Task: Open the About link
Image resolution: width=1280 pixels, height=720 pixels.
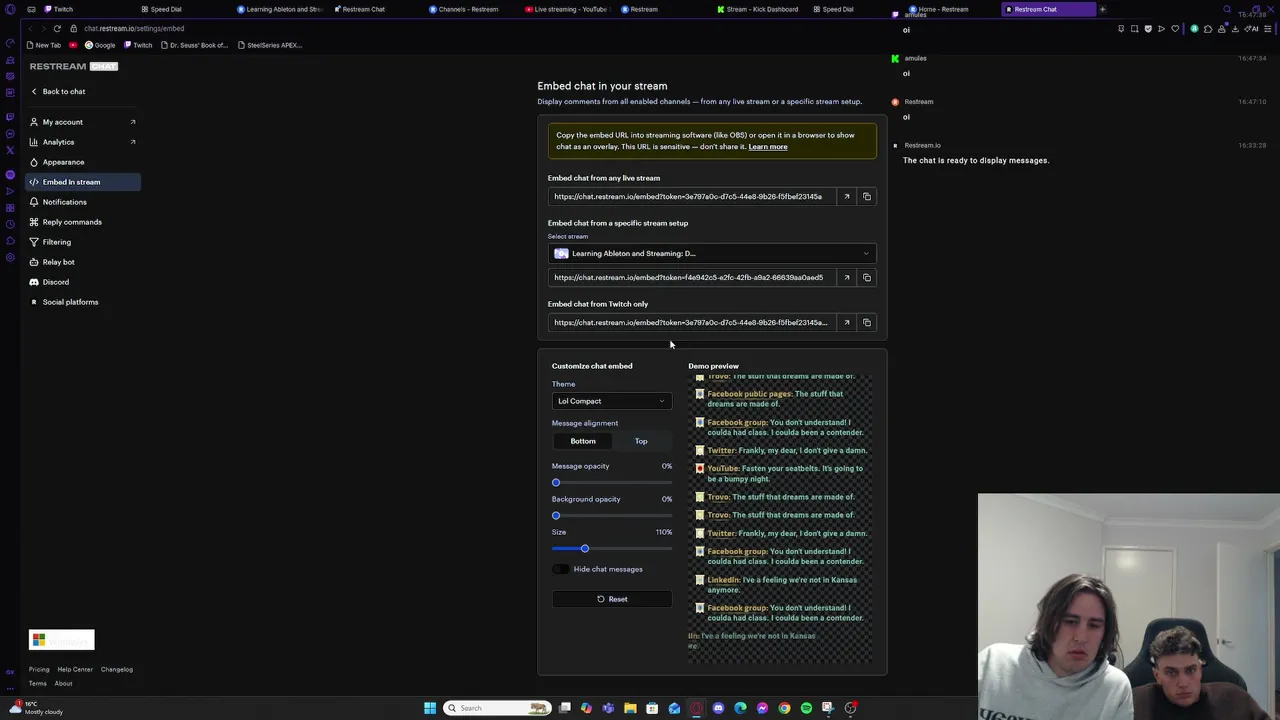Action: pos(63,684)
